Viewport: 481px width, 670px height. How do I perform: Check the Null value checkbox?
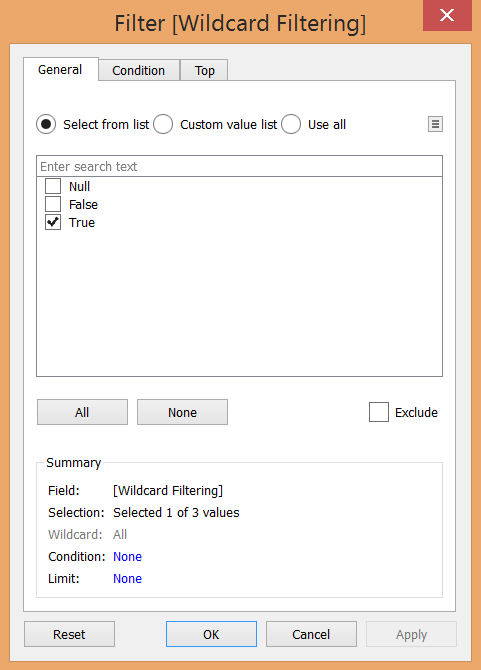pyautogui.click(x=53, y=186)
